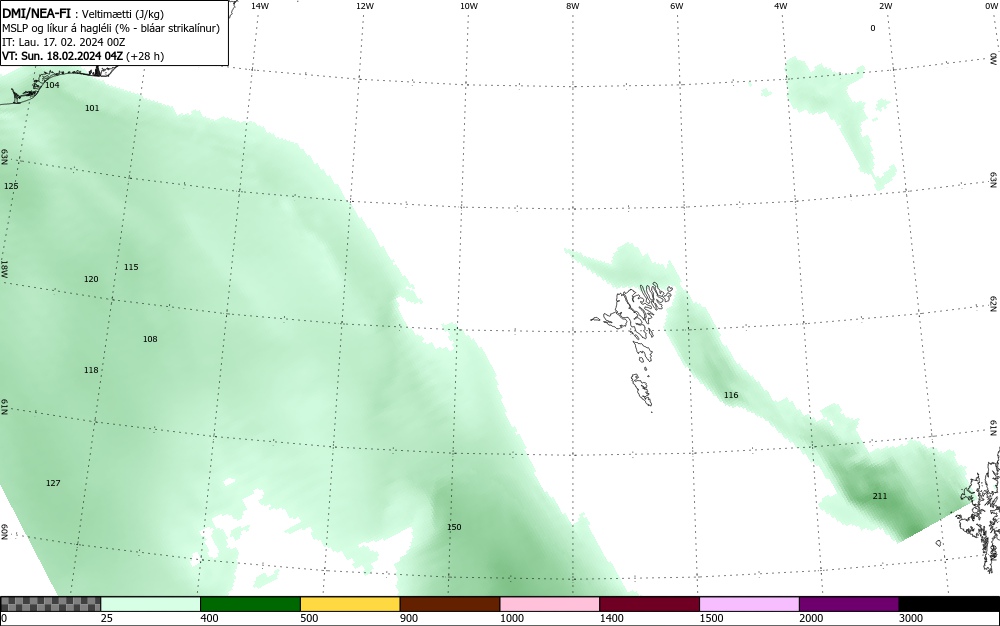Pick the dark green 400–500 legend swatch

[x=250, y=604]
